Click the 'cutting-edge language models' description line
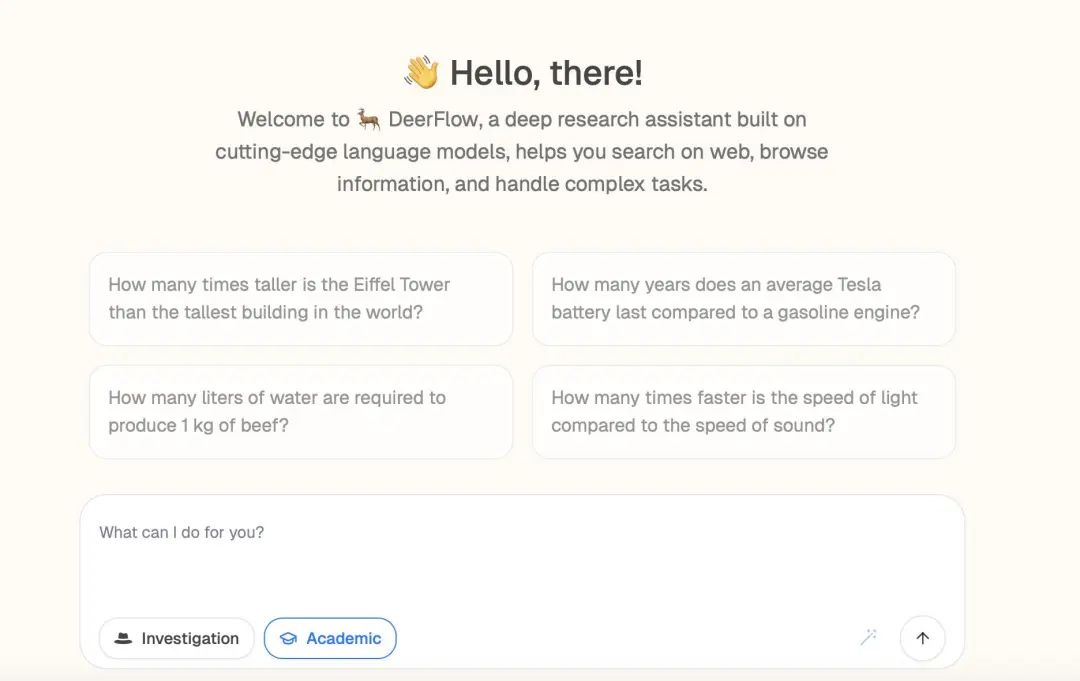The image size is (1080, 681). 521,151
